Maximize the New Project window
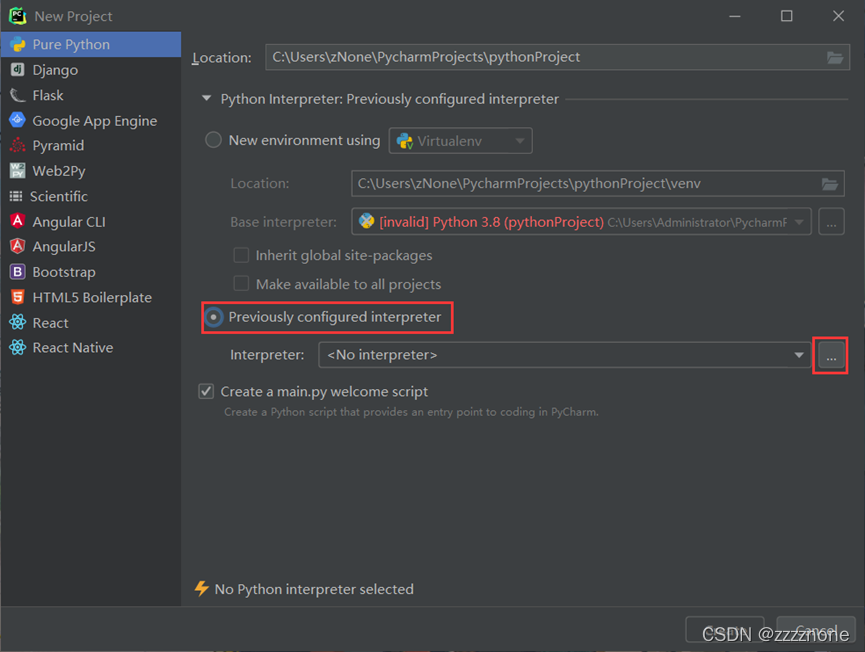The height and width of the screenshot is (652, 865). [787, 16]
